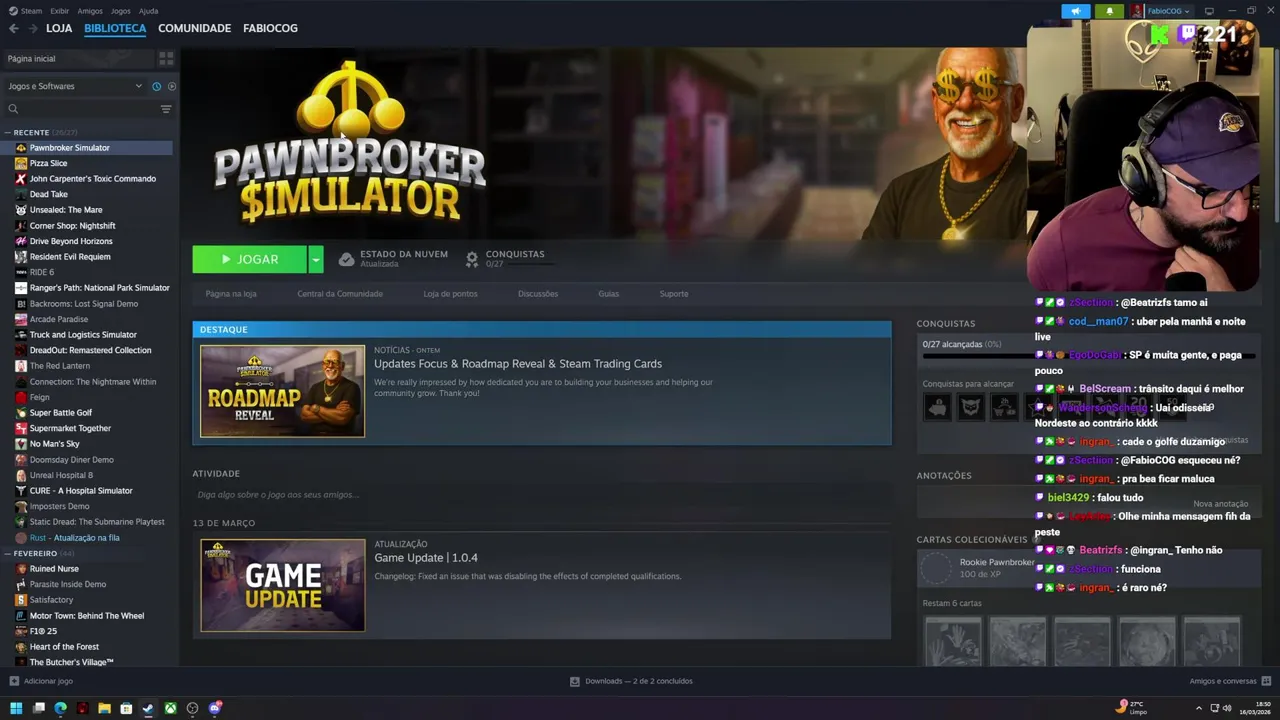Open the Suporte link
Image resolution: width=1280 pixels, height=720 pixels.
tap(674, 294)
